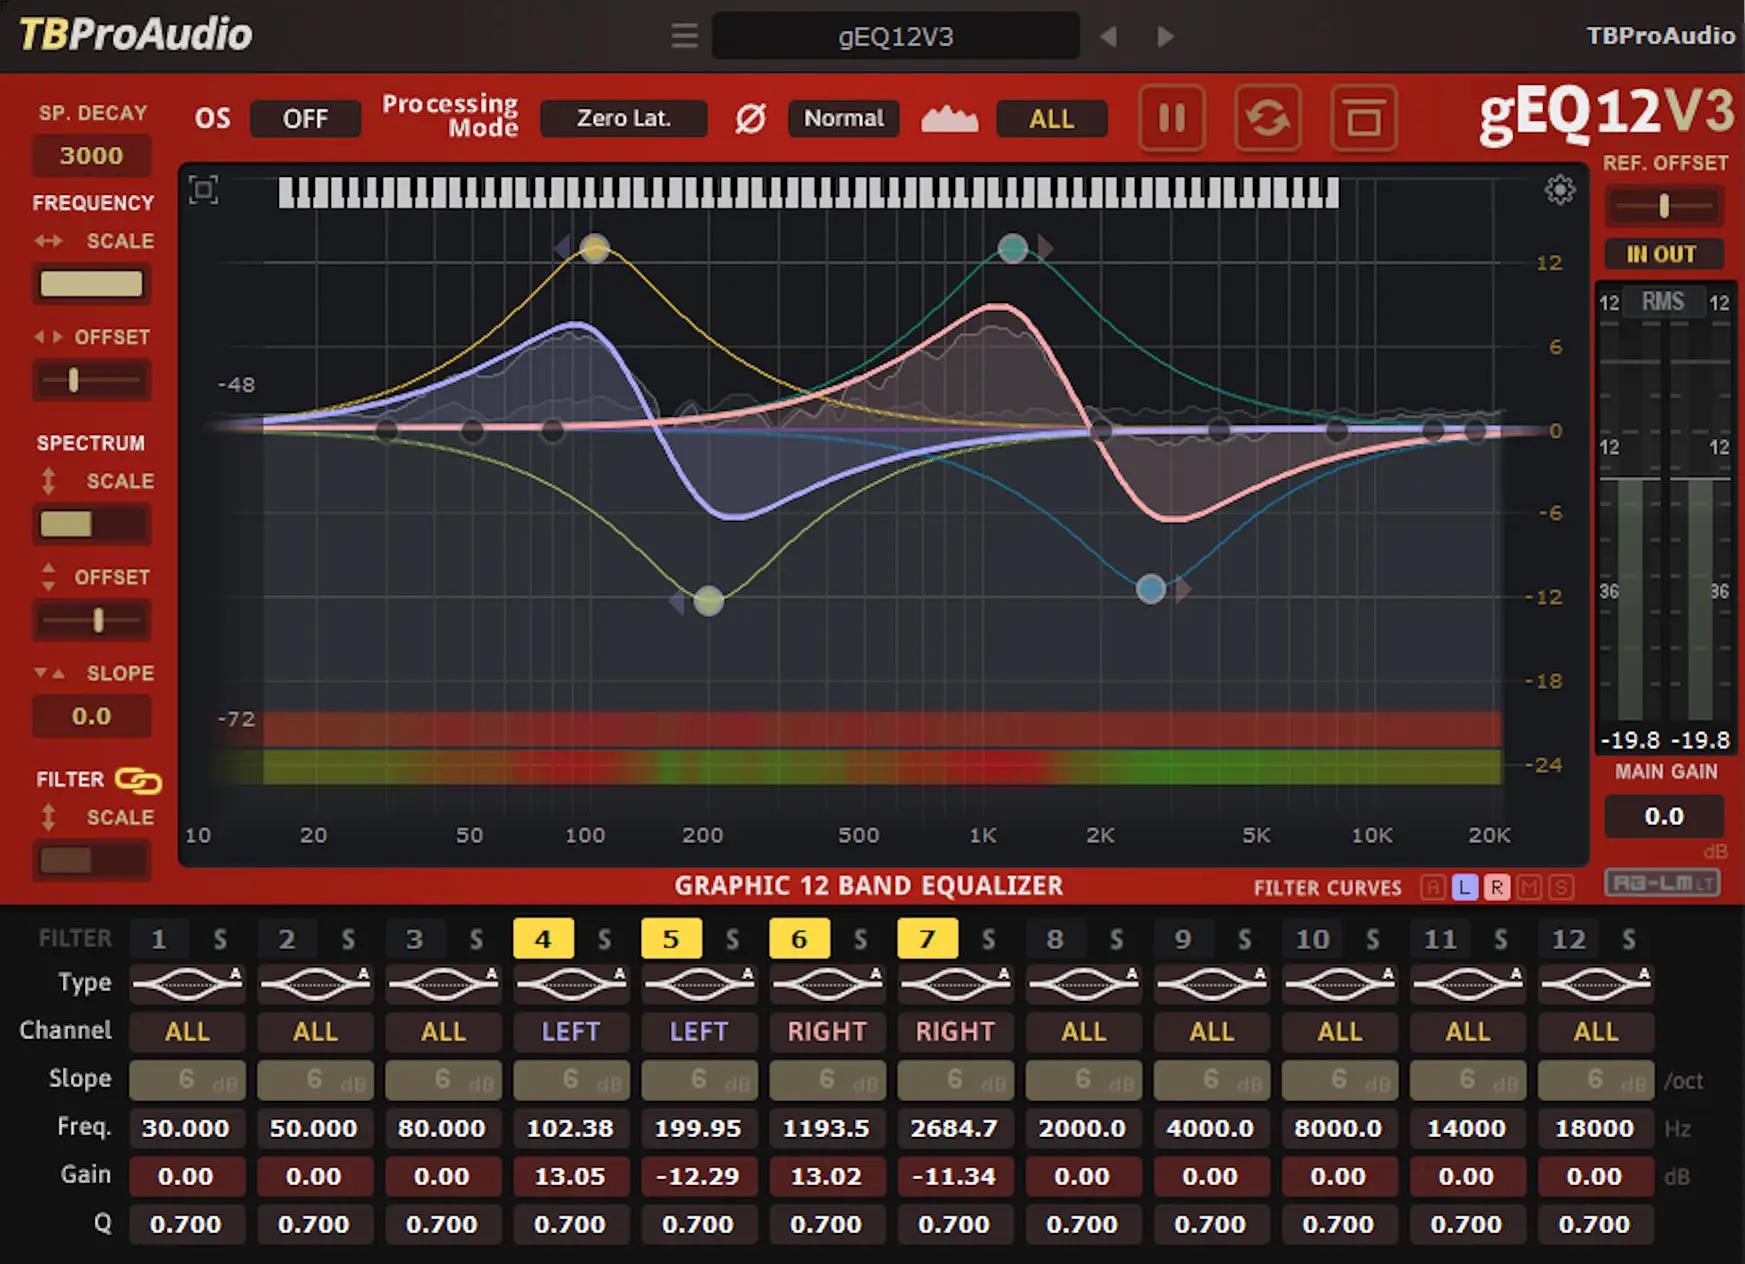1745x1264 pixels.
Task: Select the teal band 6 node
Action: [x=1013, y=248]
